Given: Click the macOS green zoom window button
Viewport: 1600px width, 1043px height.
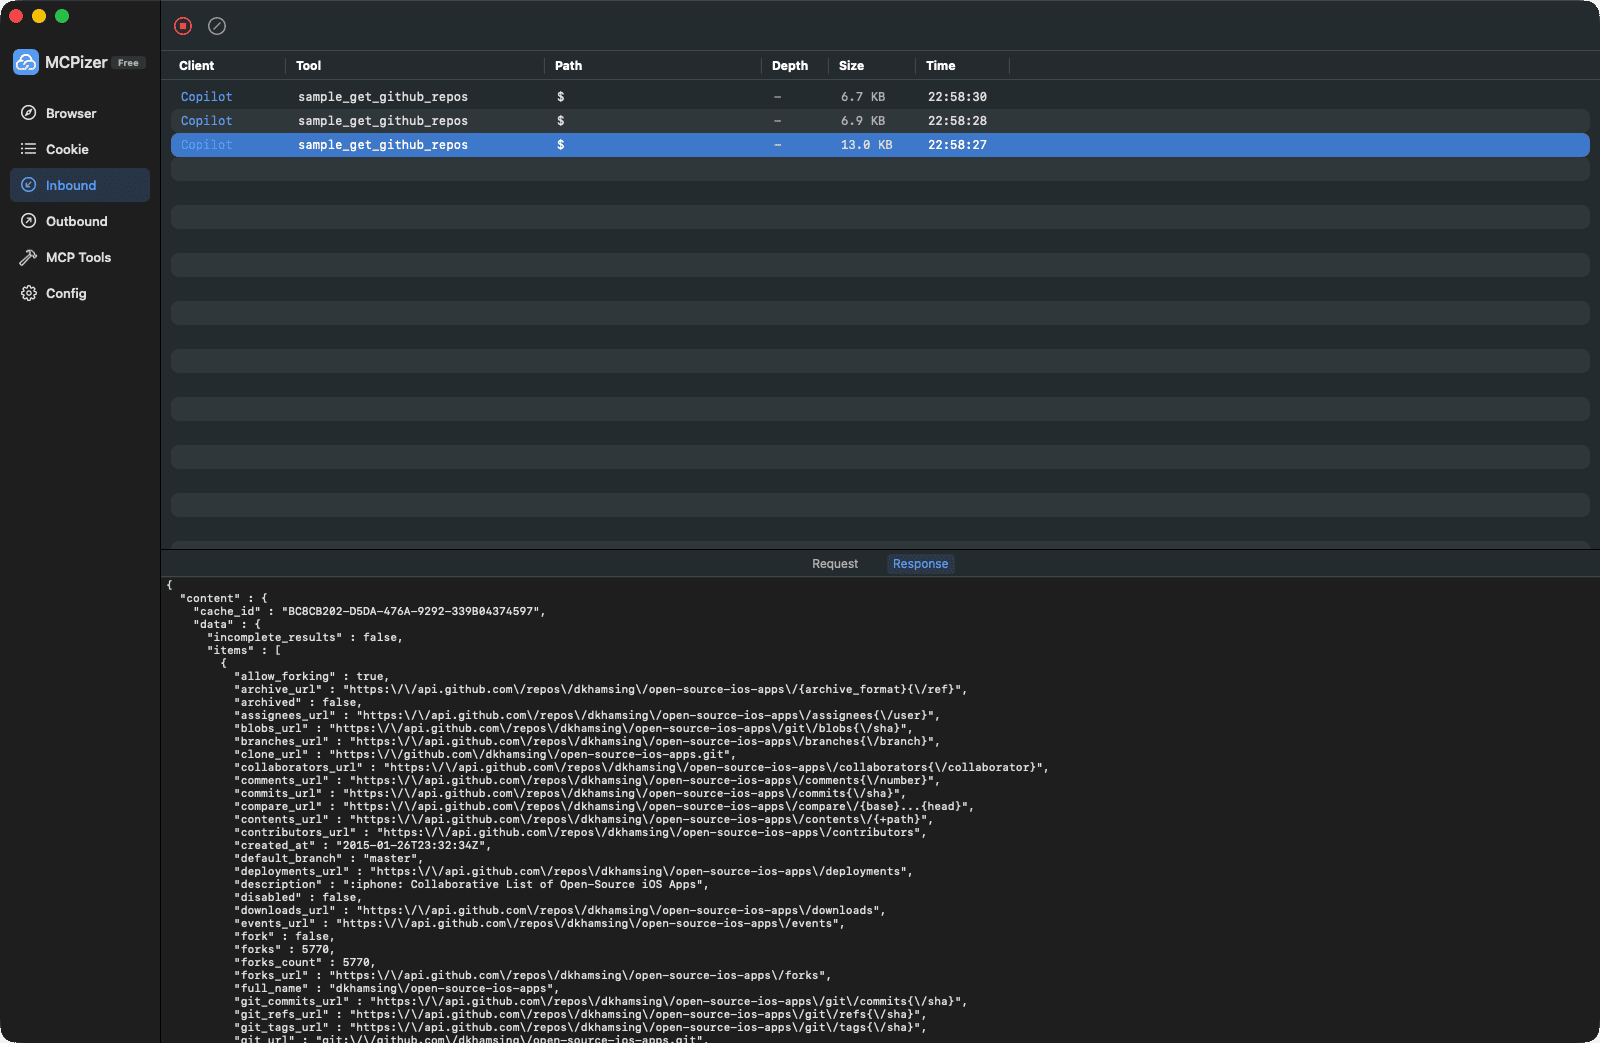Looking at the screenshot, I should tap(62, 16).
